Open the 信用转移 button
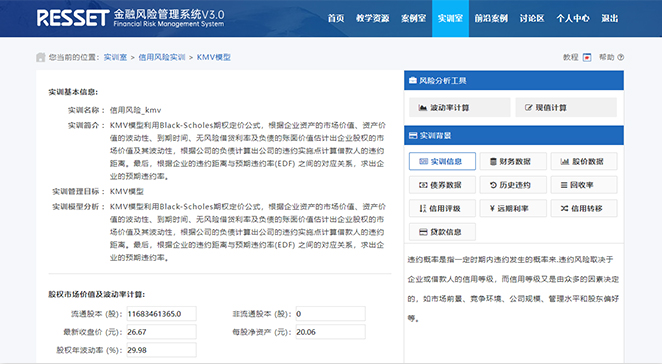The width and height of the screenshot is (662, 364). (584, 208)
